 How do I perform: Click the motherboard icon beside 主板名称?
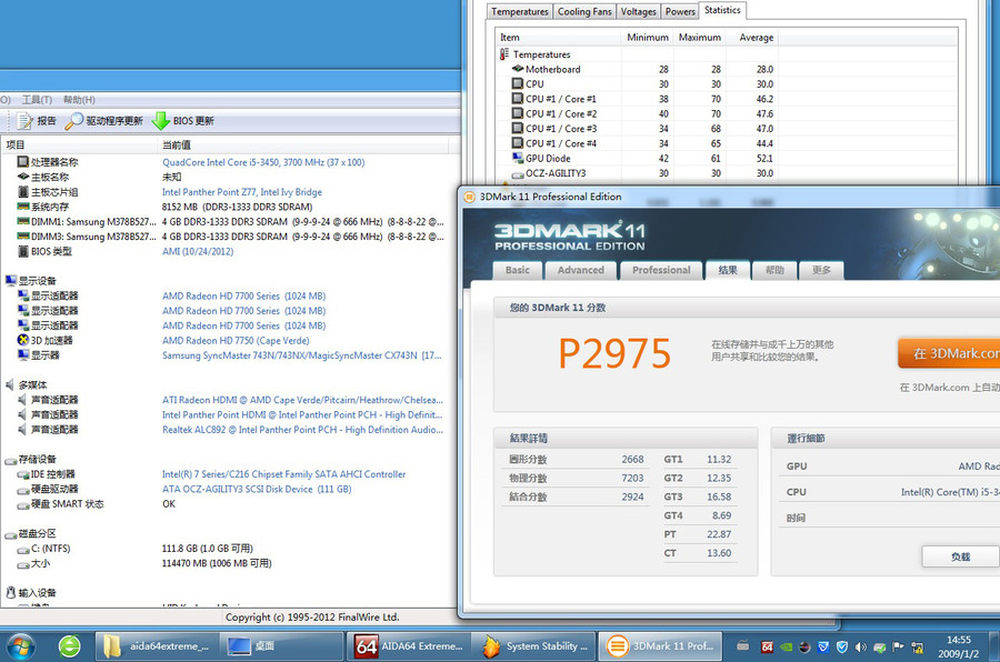[x=23, y=177]
